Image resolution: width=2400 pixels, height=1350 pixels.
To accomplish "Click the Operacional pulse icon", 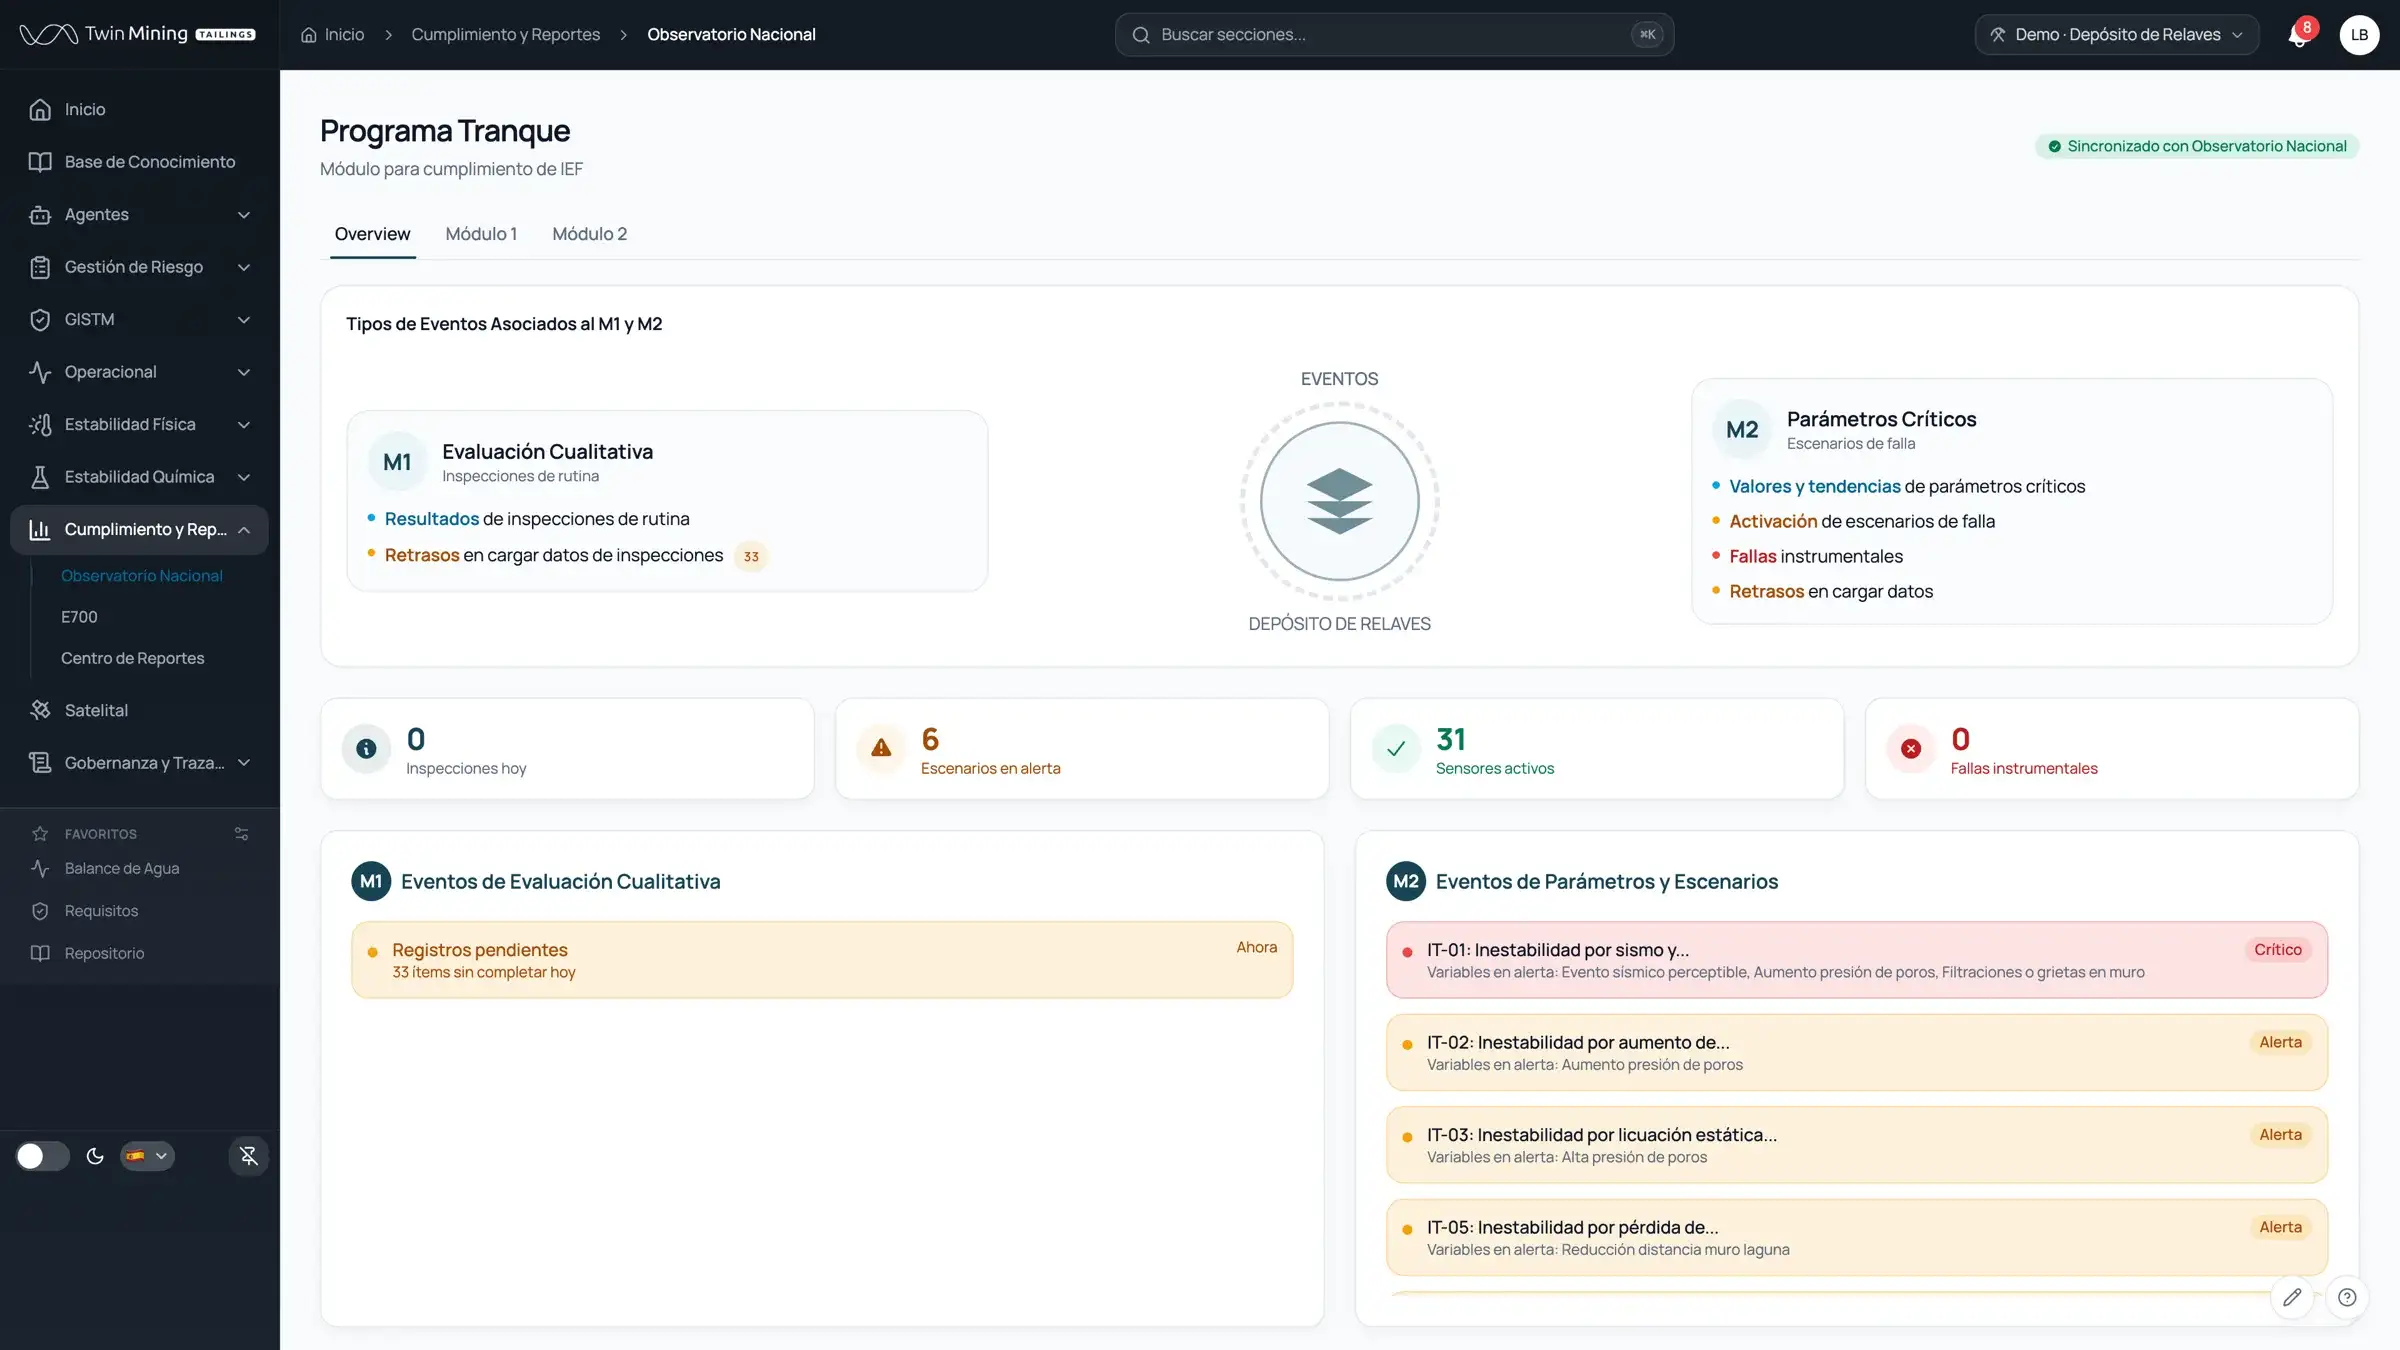I will [x=40, y=372].
